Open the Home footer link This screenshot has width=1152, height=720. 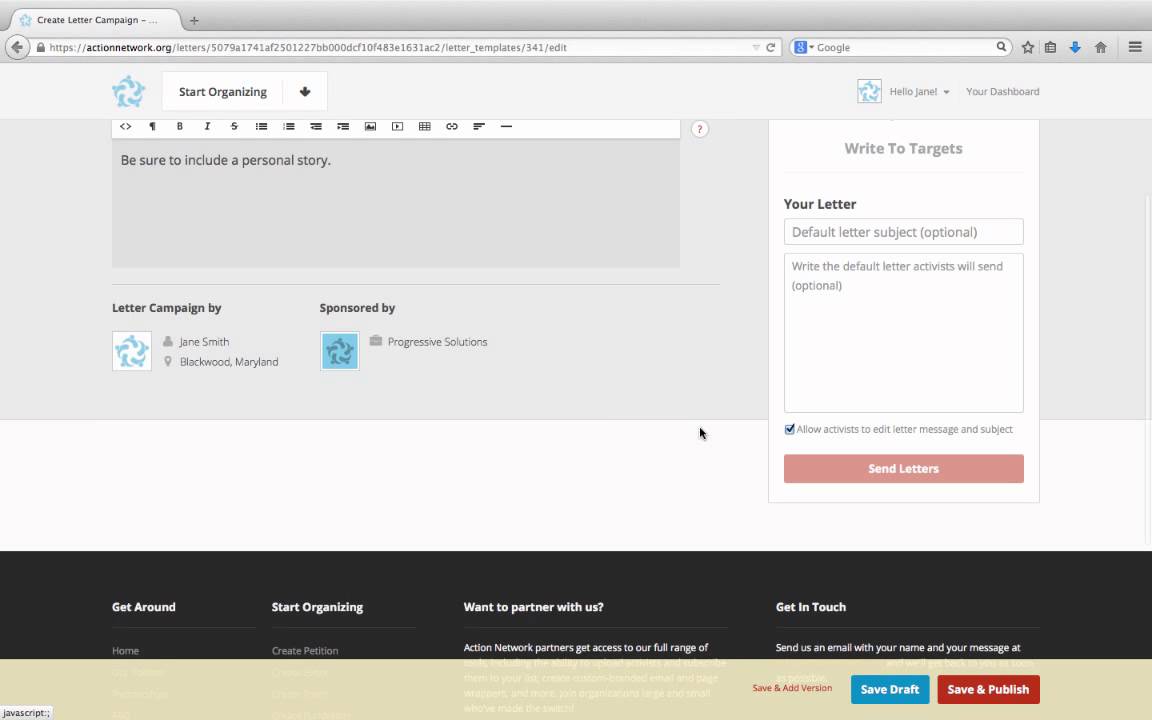click(x=125, y=651)
